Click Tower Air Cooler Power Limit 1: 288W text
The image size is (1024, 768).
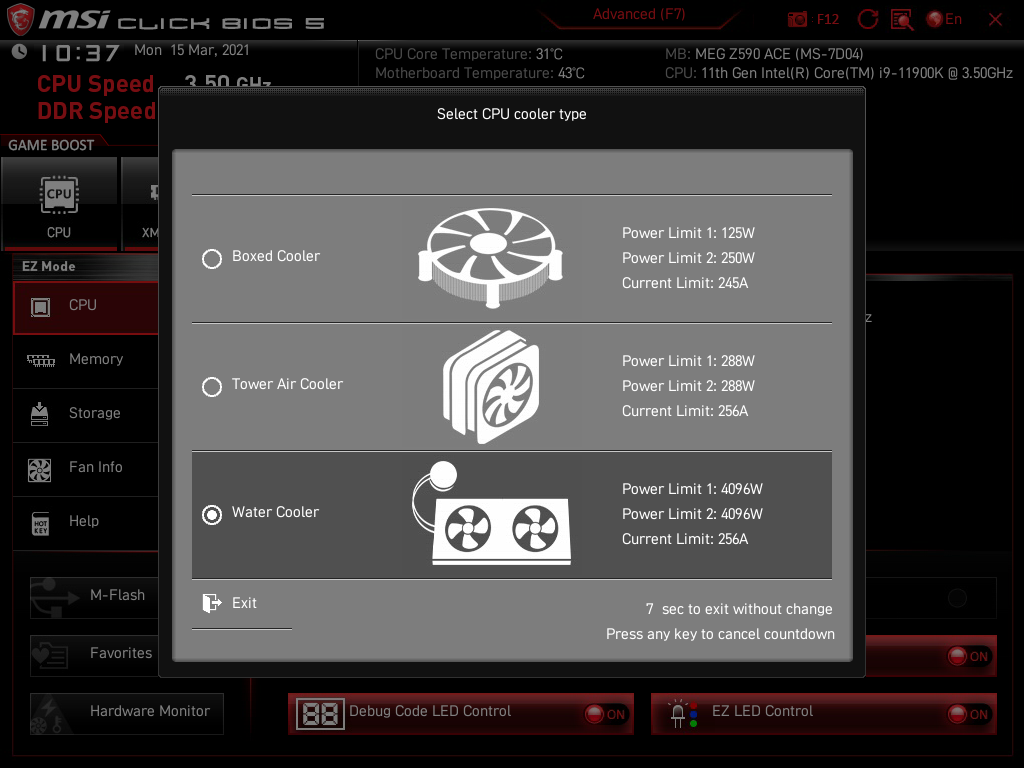[688, 361]
